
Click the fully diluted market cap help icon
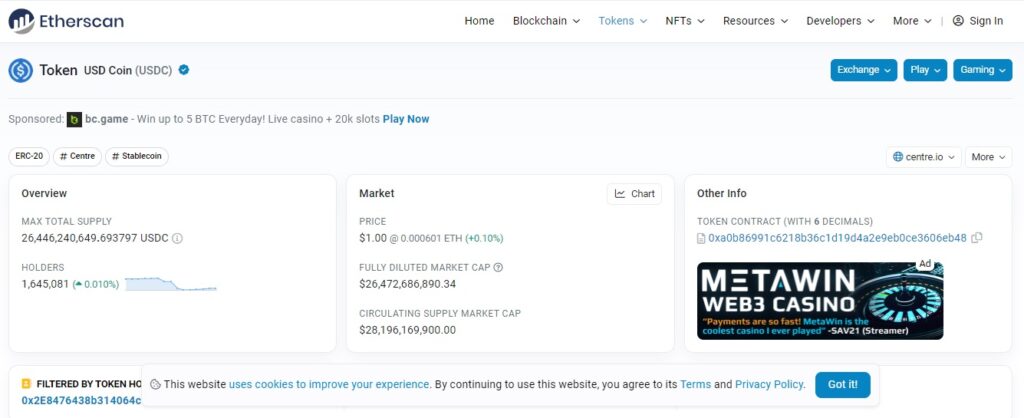498,267
